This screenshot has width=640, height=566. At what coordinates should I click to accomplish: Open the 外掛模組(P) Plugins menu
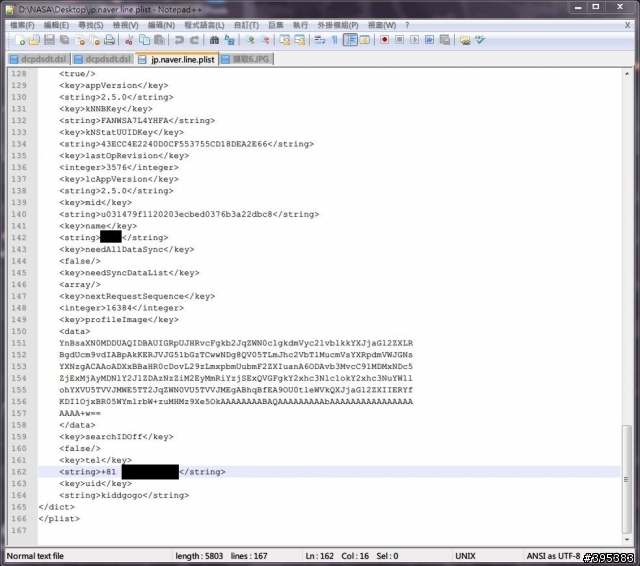click(338, 25)
